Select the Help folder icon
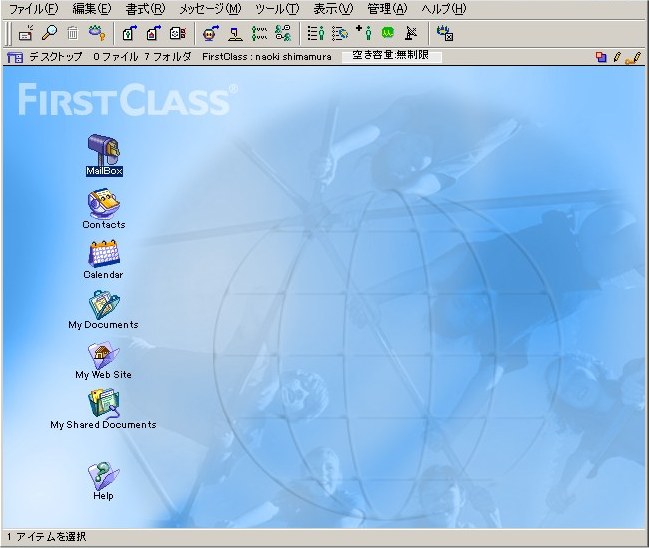This screenshot has width=649, height=548. (103, 481)
